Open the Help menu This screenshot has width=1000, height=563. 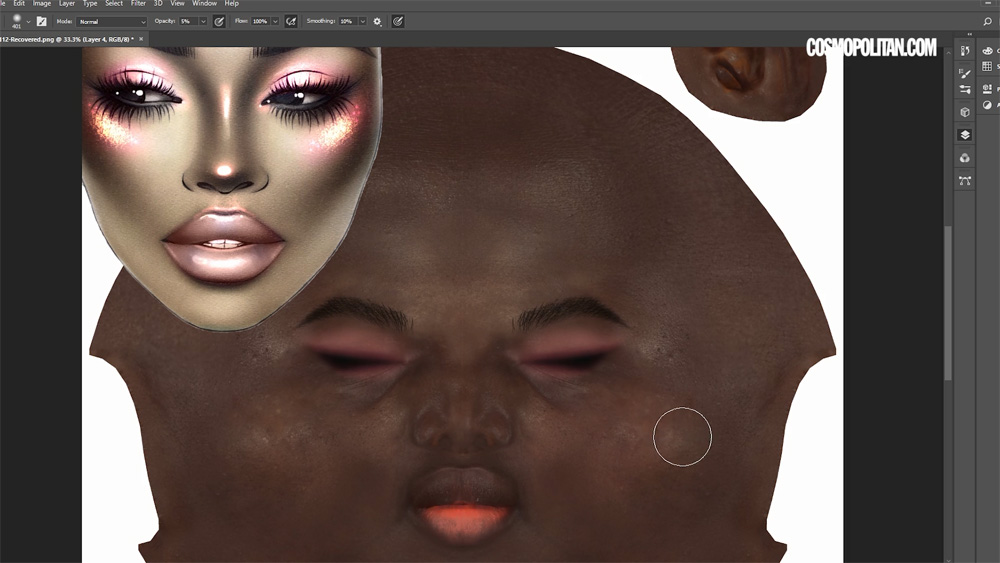pyautogui.click(x=232, y=3)
